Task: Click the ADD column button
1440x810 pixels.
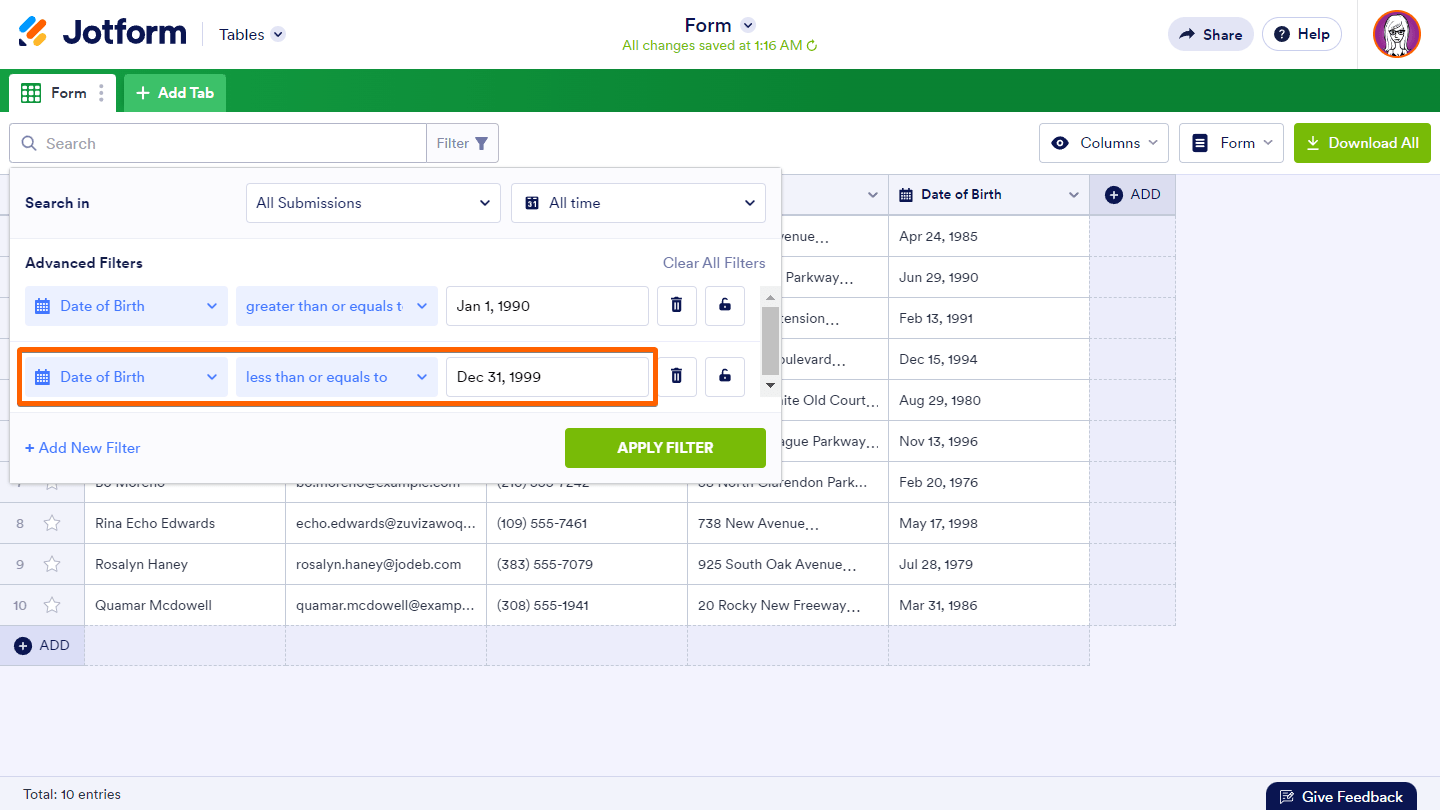Action: tap(1132, 195)
